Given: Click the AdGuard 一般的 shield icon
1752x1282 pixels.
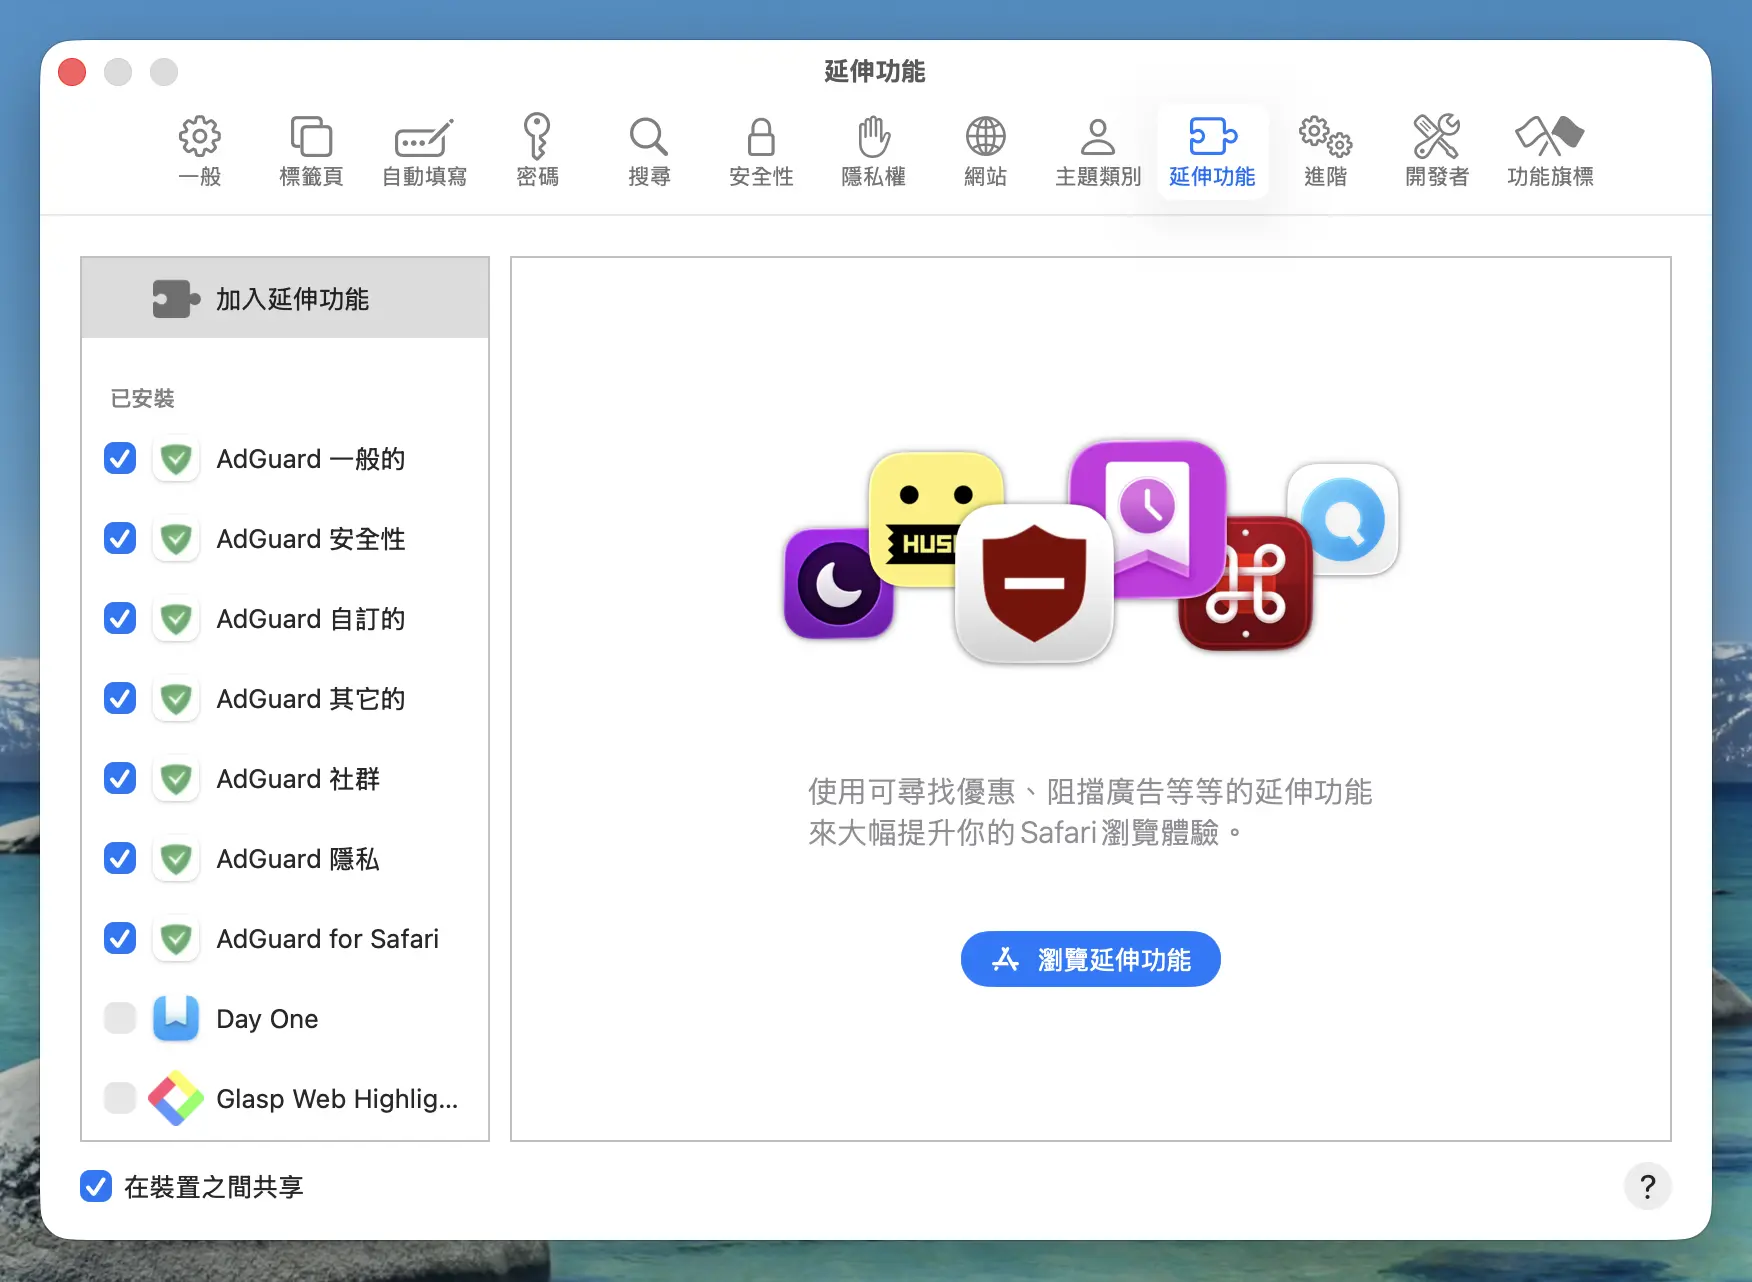Looking at the screenshot, I should [x=176, y=459].
